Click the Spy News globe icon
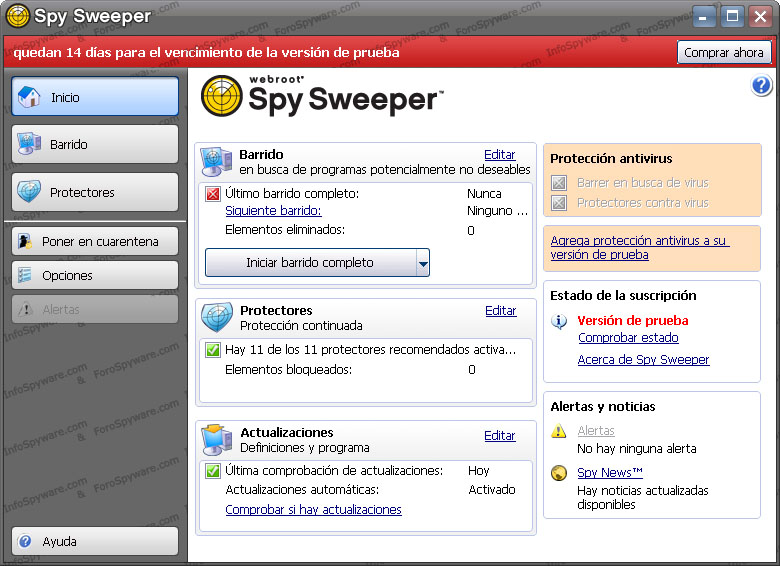 559,472
